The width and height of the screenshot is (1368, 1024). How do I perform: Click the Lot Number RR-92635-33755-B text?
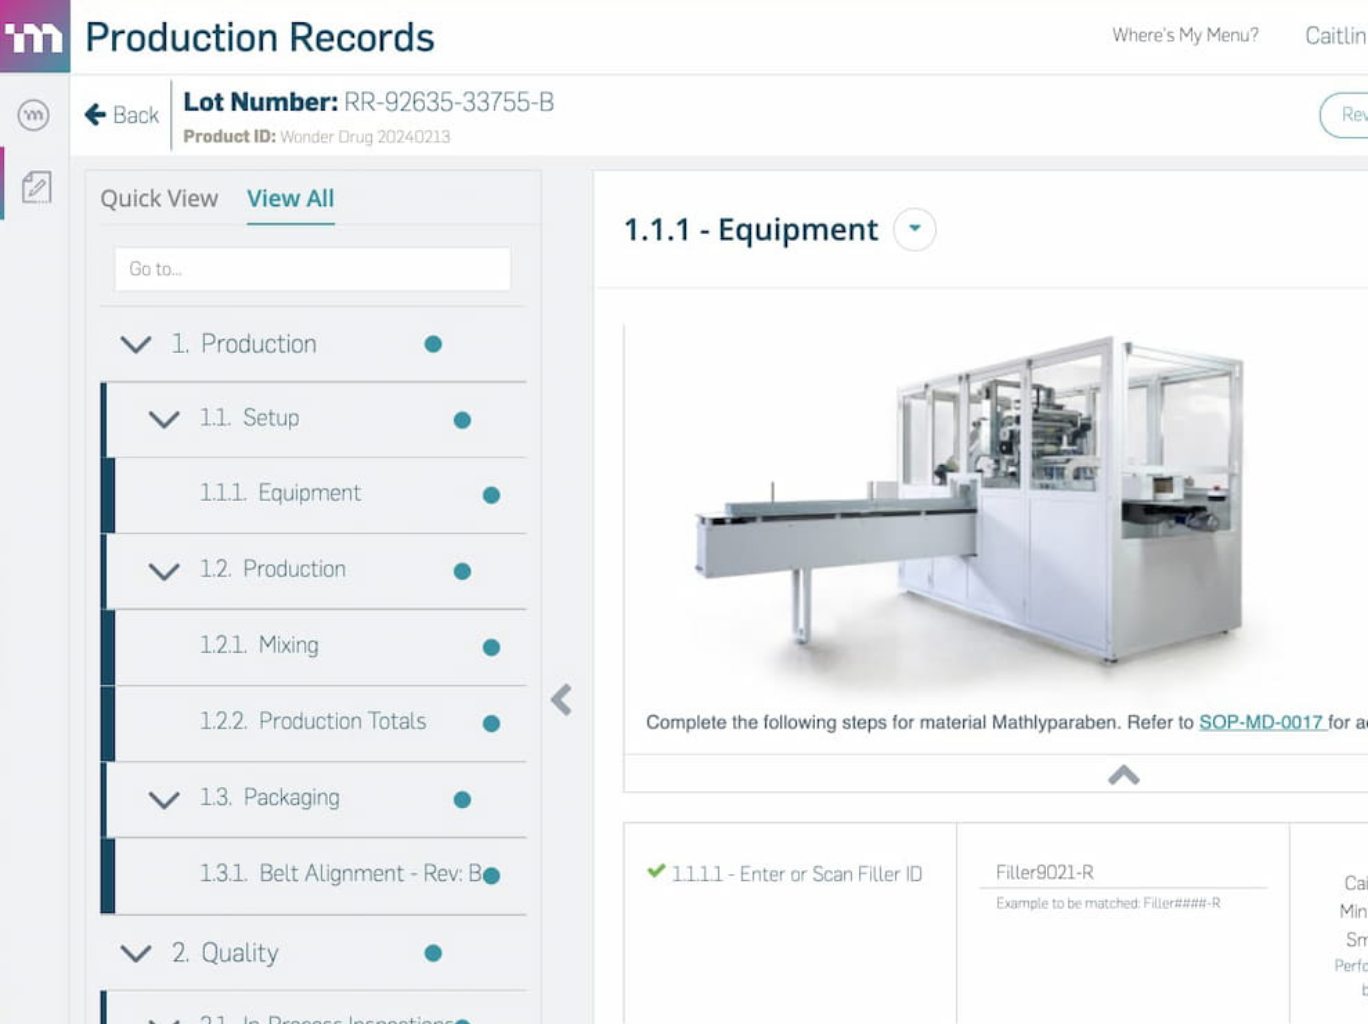[368, 102]
